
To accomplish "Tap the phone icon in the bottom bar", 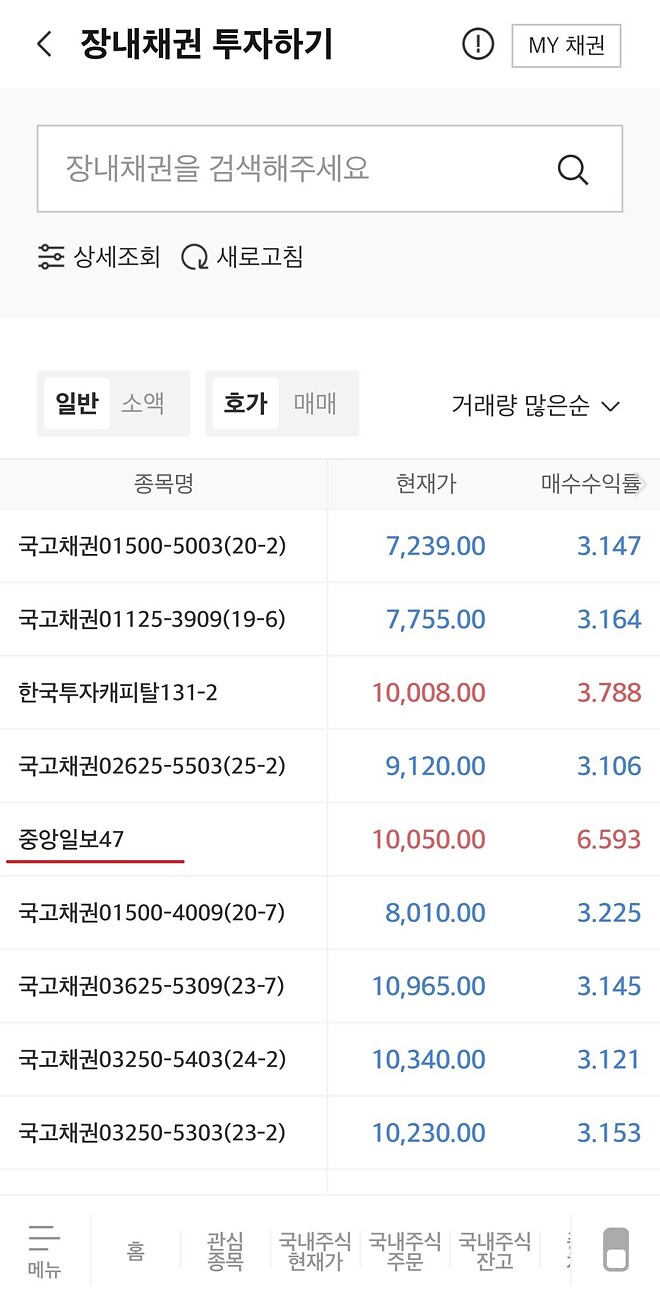I will tap(614, 1248).
